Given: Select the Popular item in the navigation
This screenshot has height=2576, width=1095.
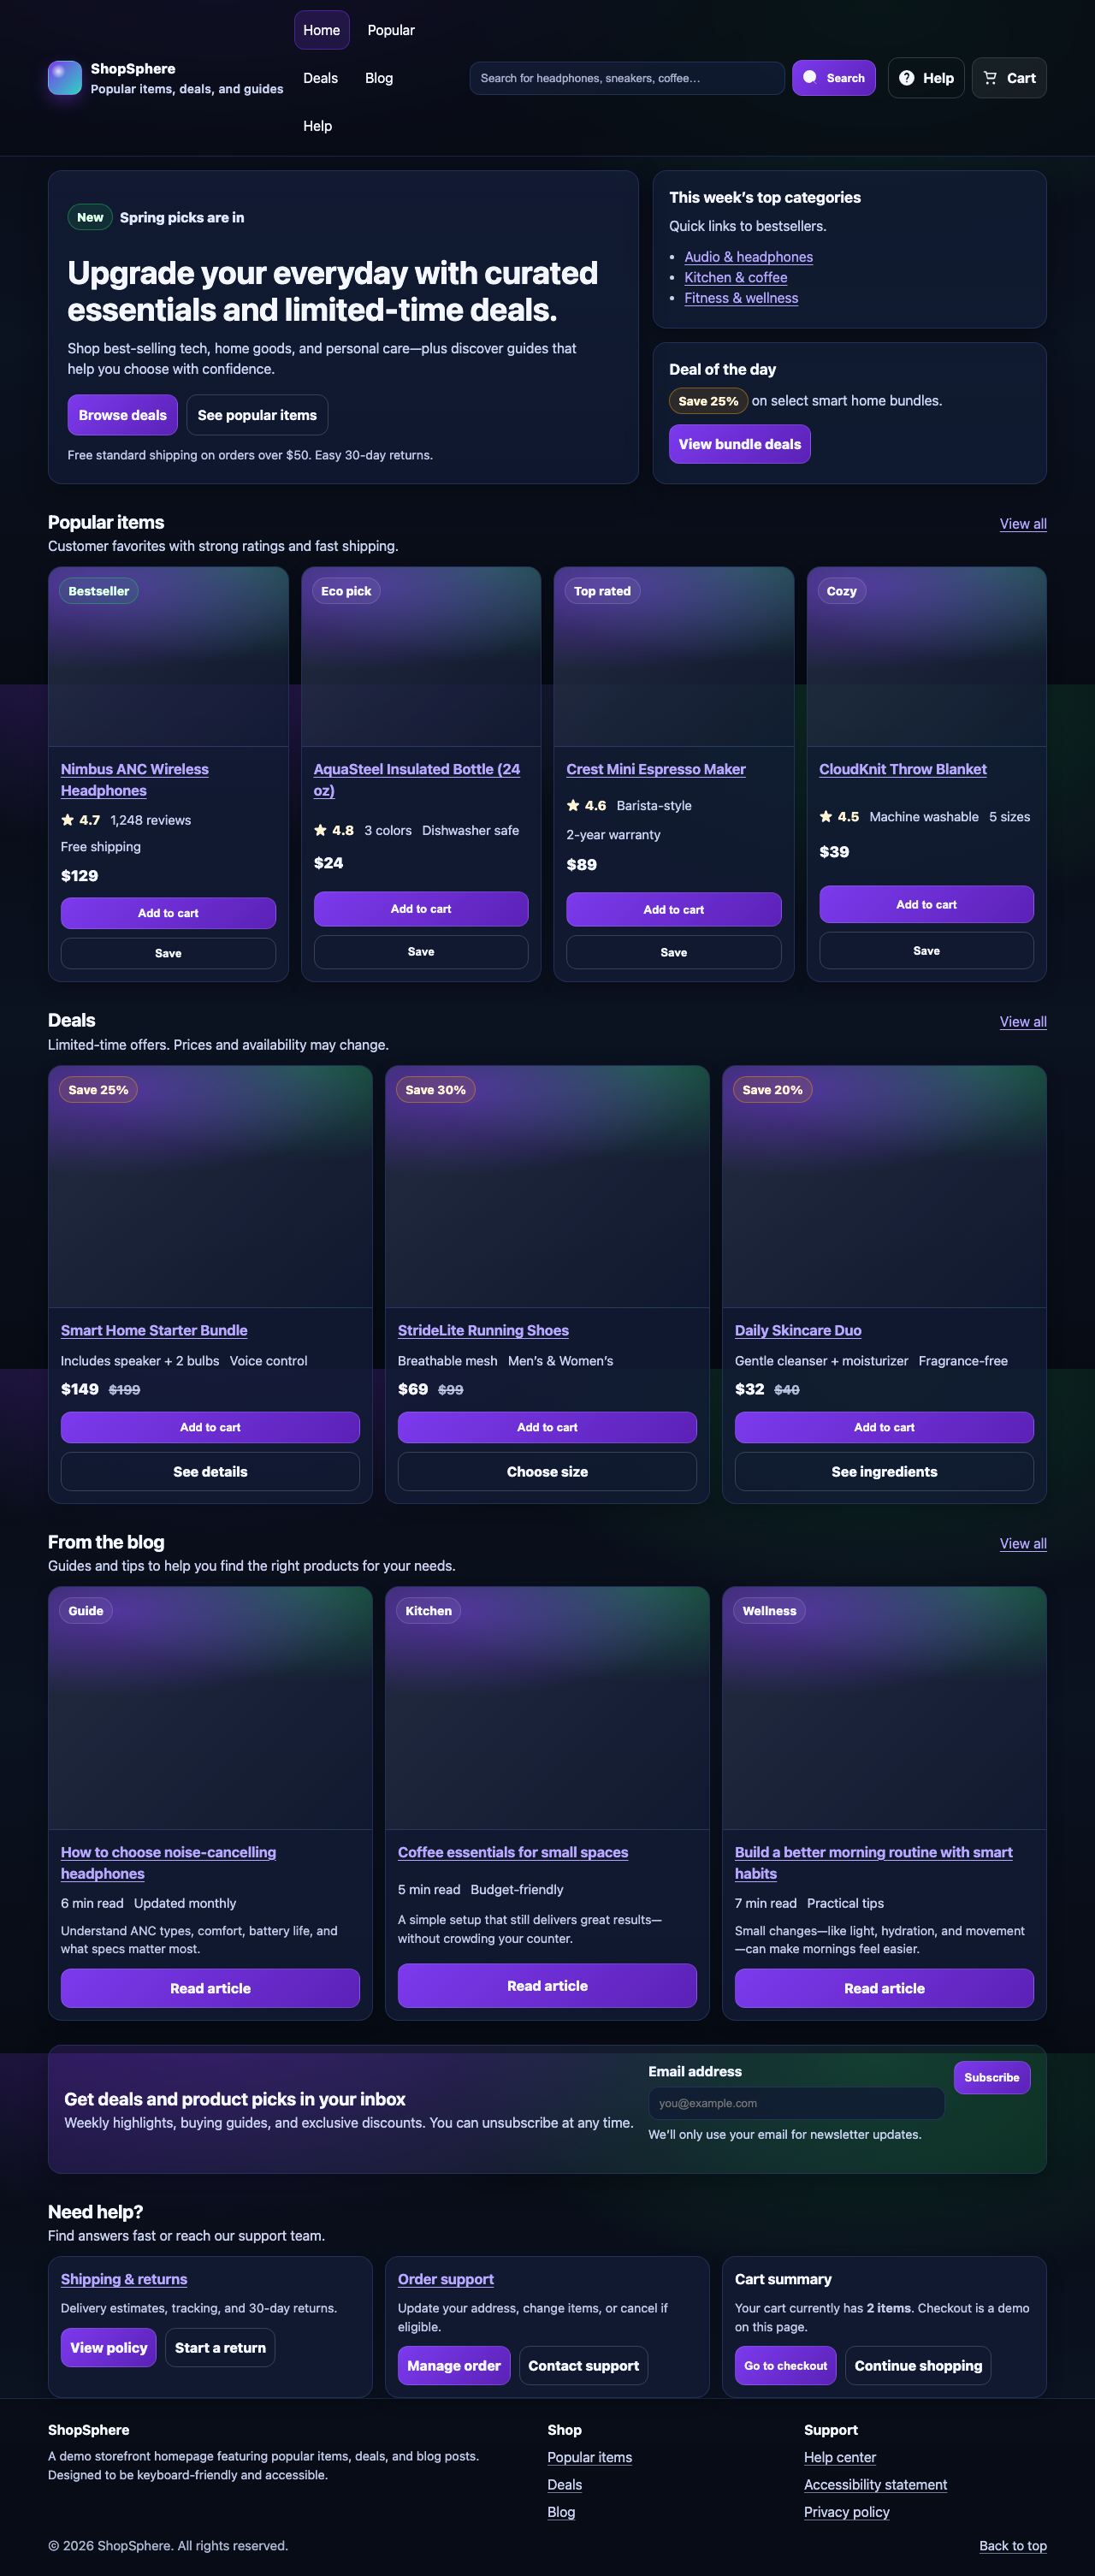Looking at the screenshot, I should click(x=390, y=30).
